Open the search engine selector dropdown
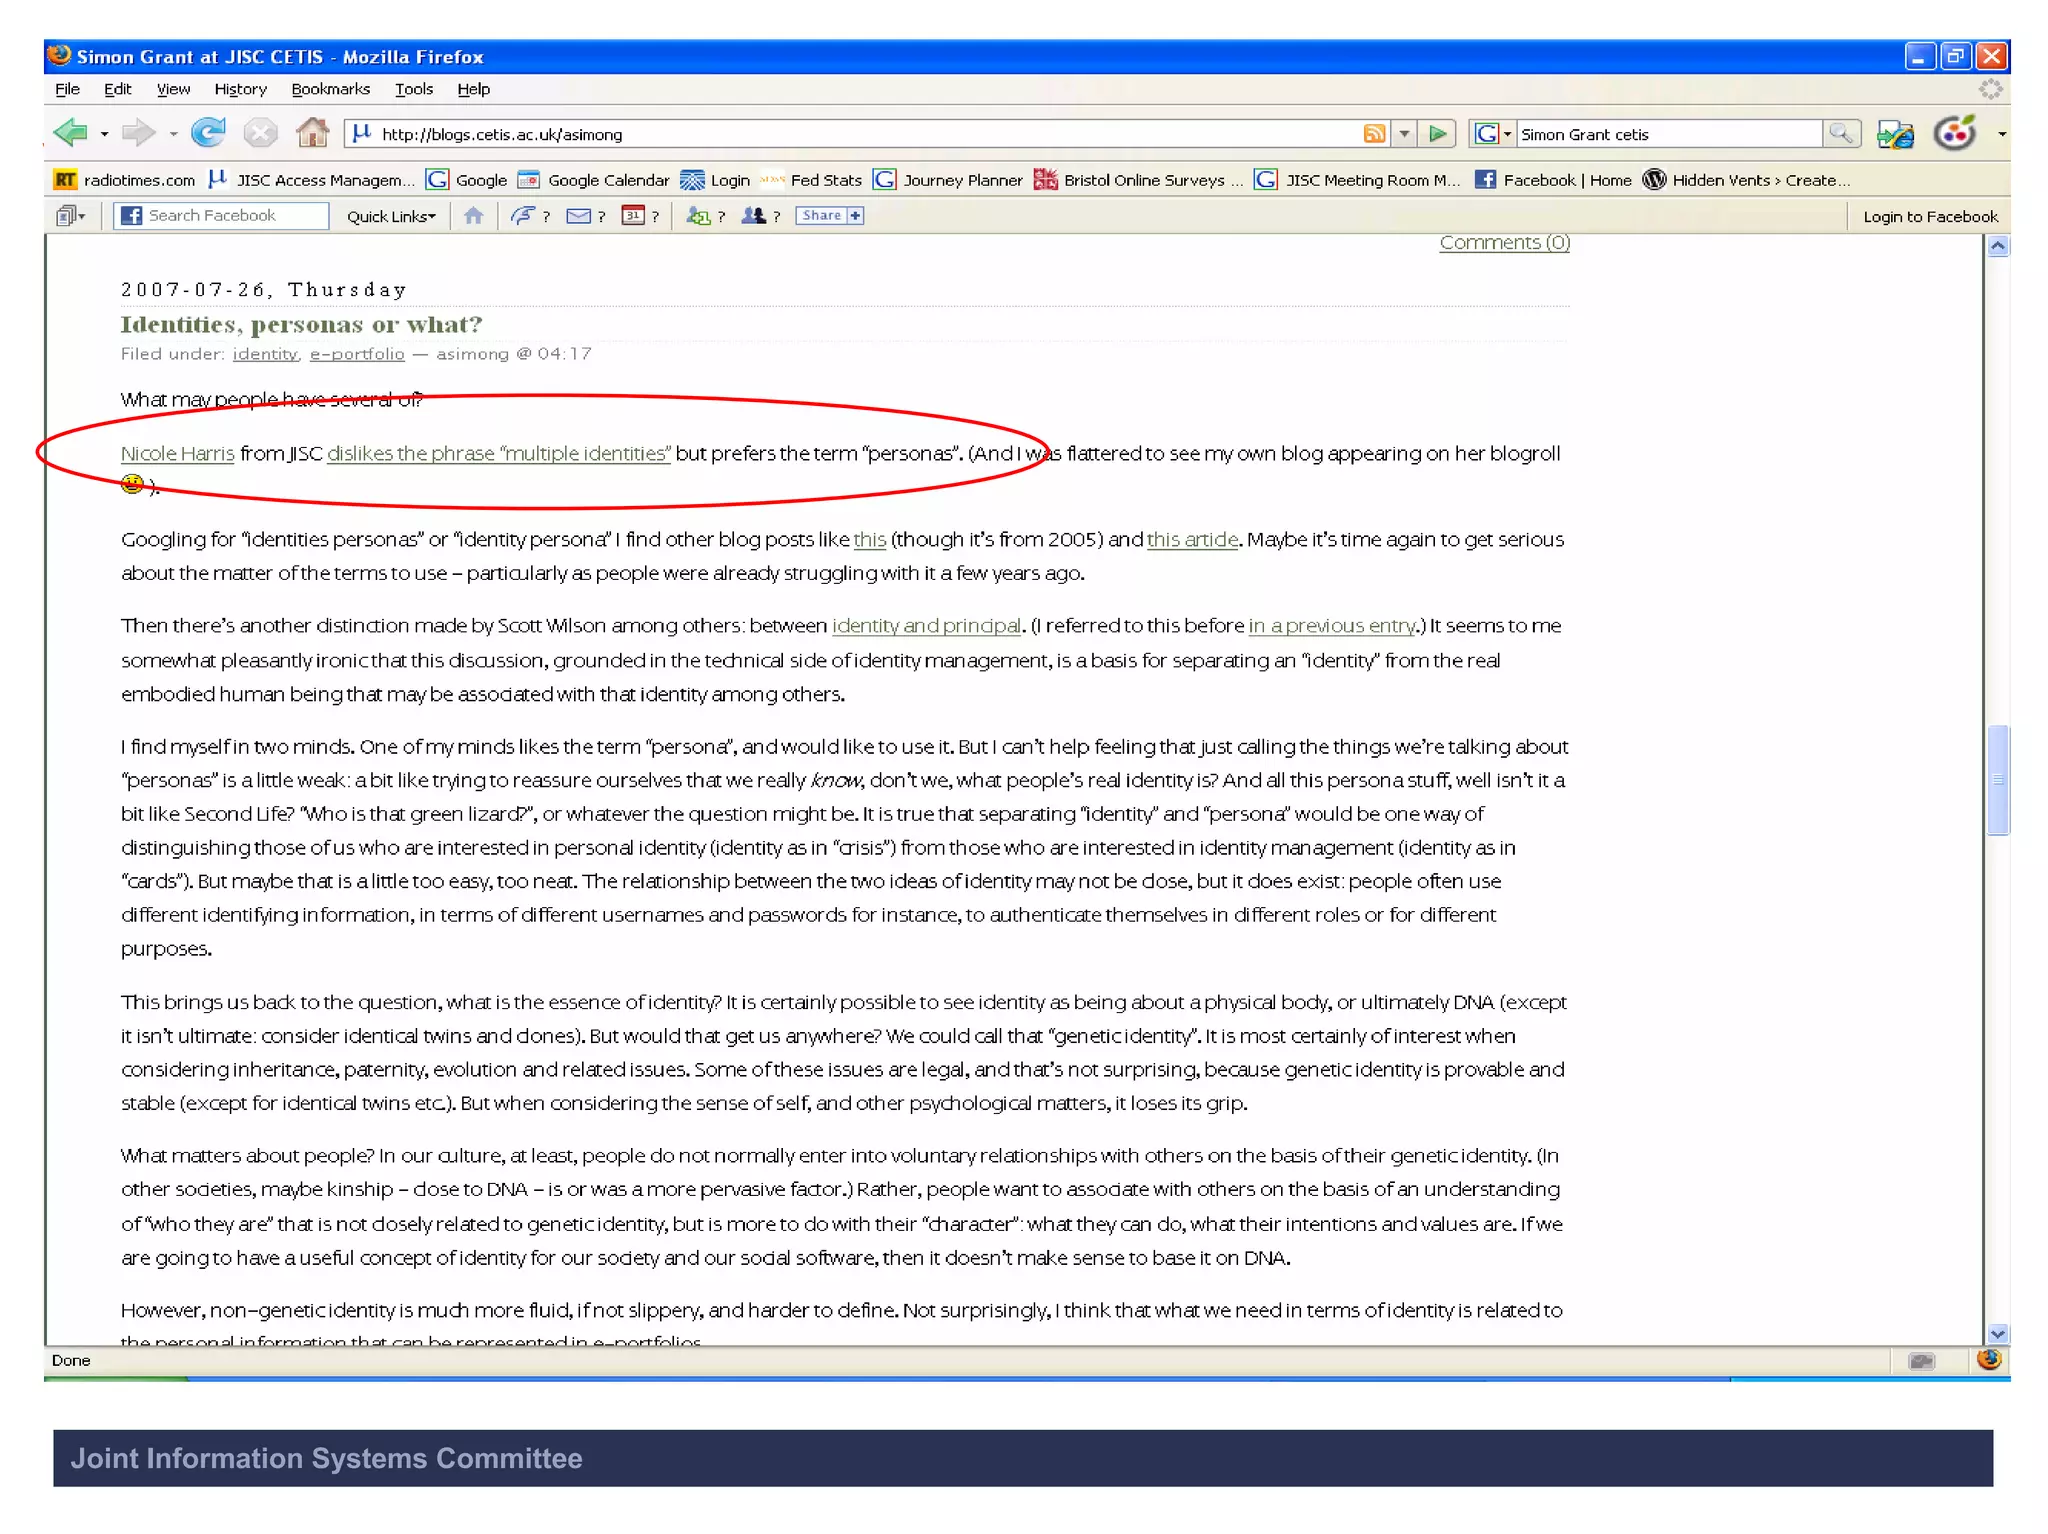Viewport: 2048px width, 1534px height. point(1507,134)
